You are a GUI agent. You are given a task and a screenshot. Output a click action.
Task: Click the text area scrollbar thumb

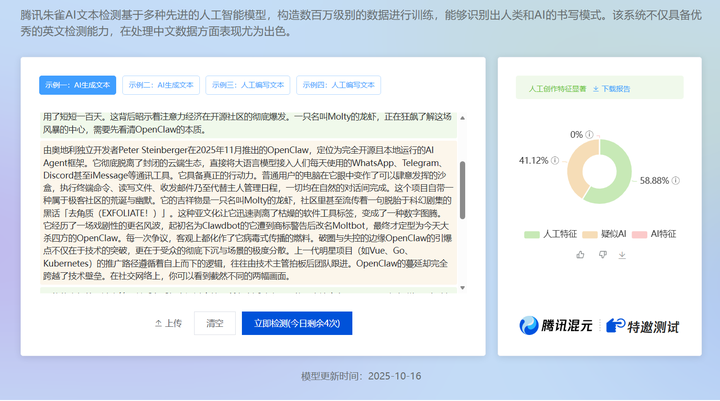pos(462,190)
